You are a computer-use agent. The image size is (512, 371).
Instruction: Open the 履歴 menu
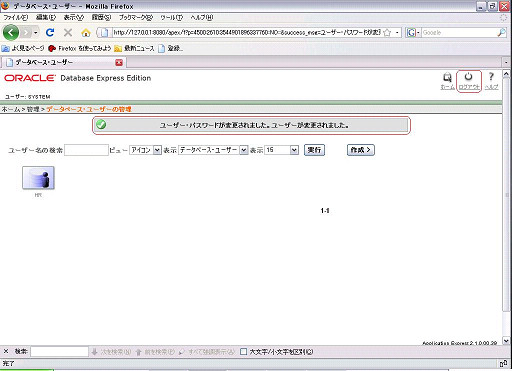pyautogui.click(x=101, y=17)
